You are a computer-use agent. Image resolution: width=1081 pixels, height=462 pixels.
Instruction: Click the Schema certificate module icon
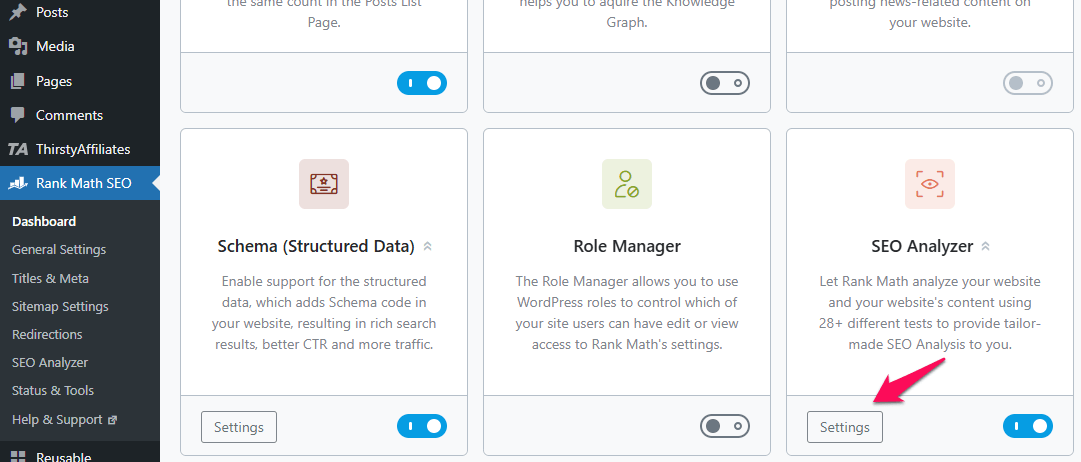tap(324, 183)
